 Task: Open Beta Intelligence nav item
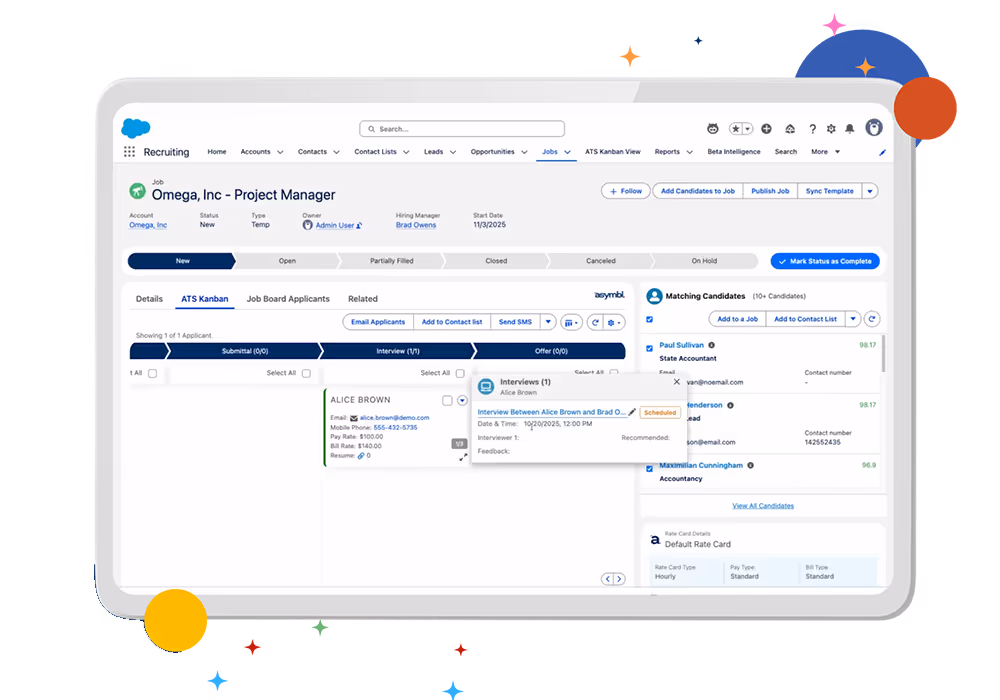[734, 152]
